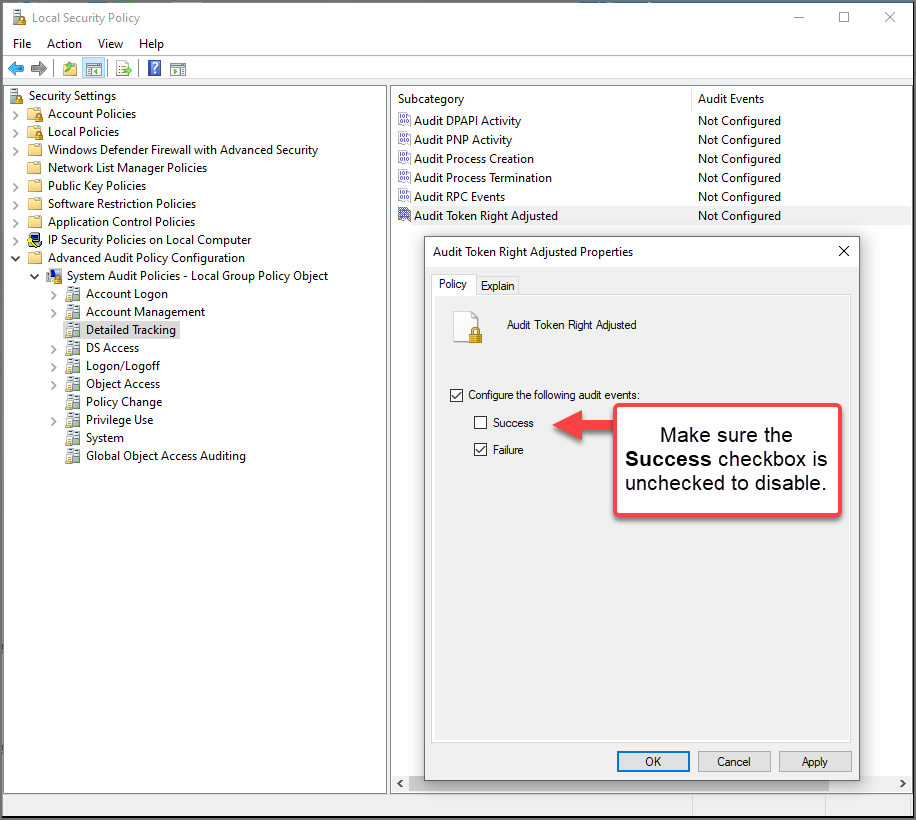
Task: Click the Back navigation arrow in the toolbar
Action: point(17,68)
